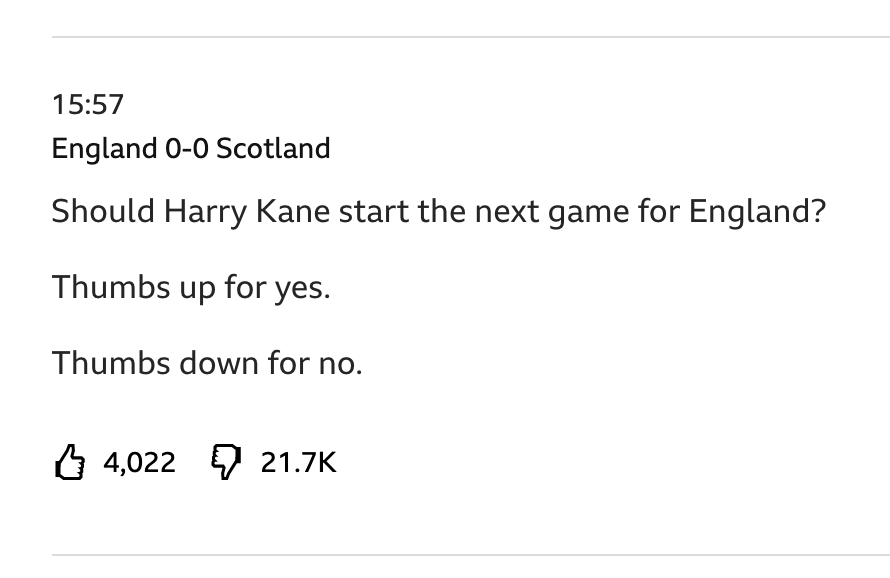Click the 15:57 timestamp

(87, 103)
